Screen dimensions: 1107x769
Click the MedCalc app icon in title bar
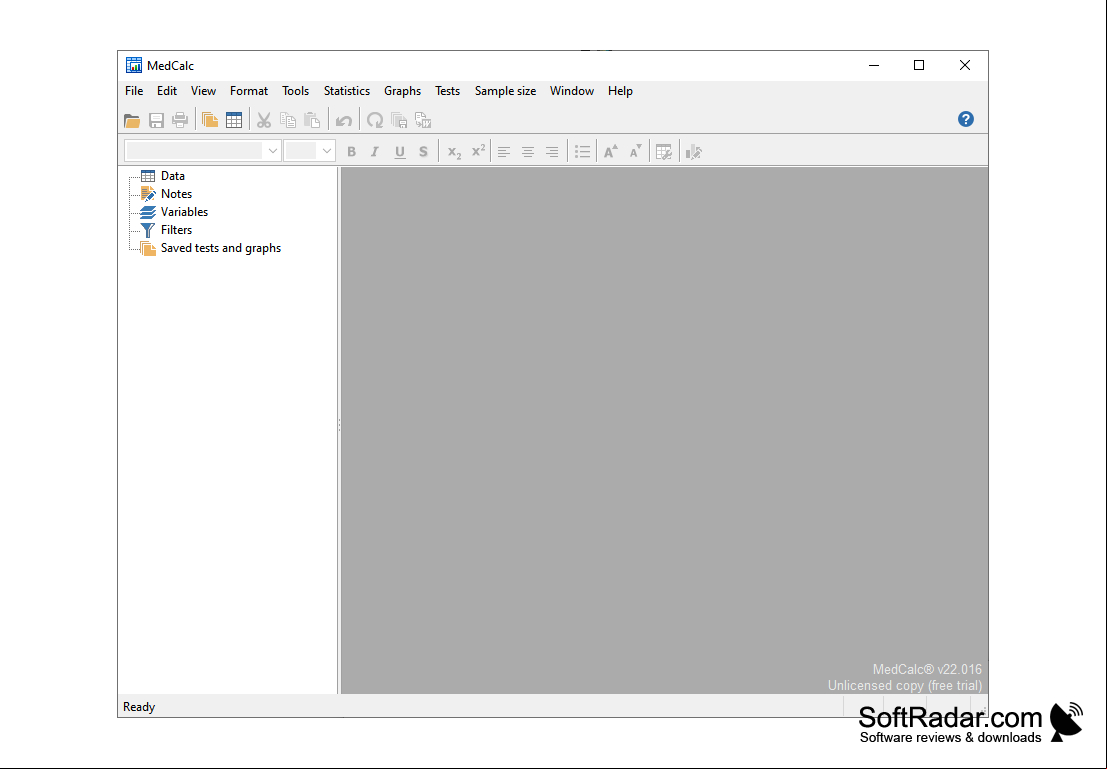coord(134,66)
